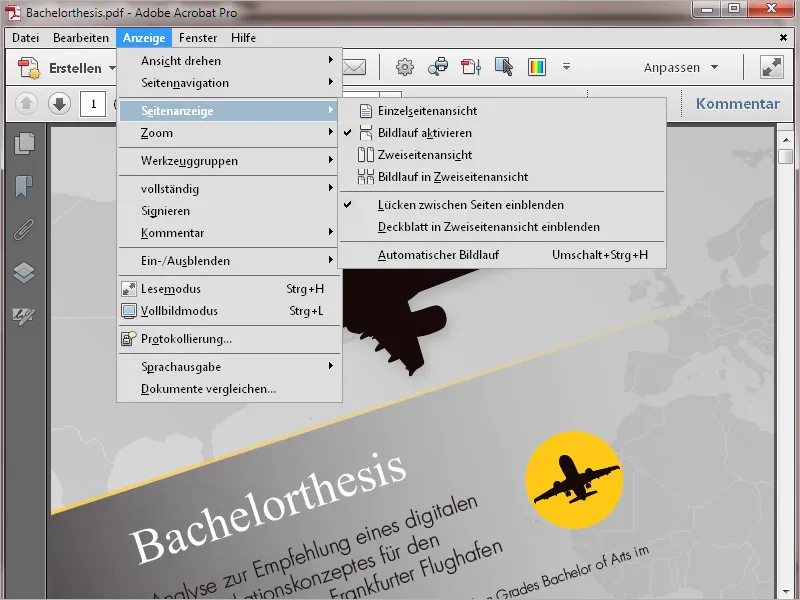Expand Seitennavigation submenu

tap(229, 83)
